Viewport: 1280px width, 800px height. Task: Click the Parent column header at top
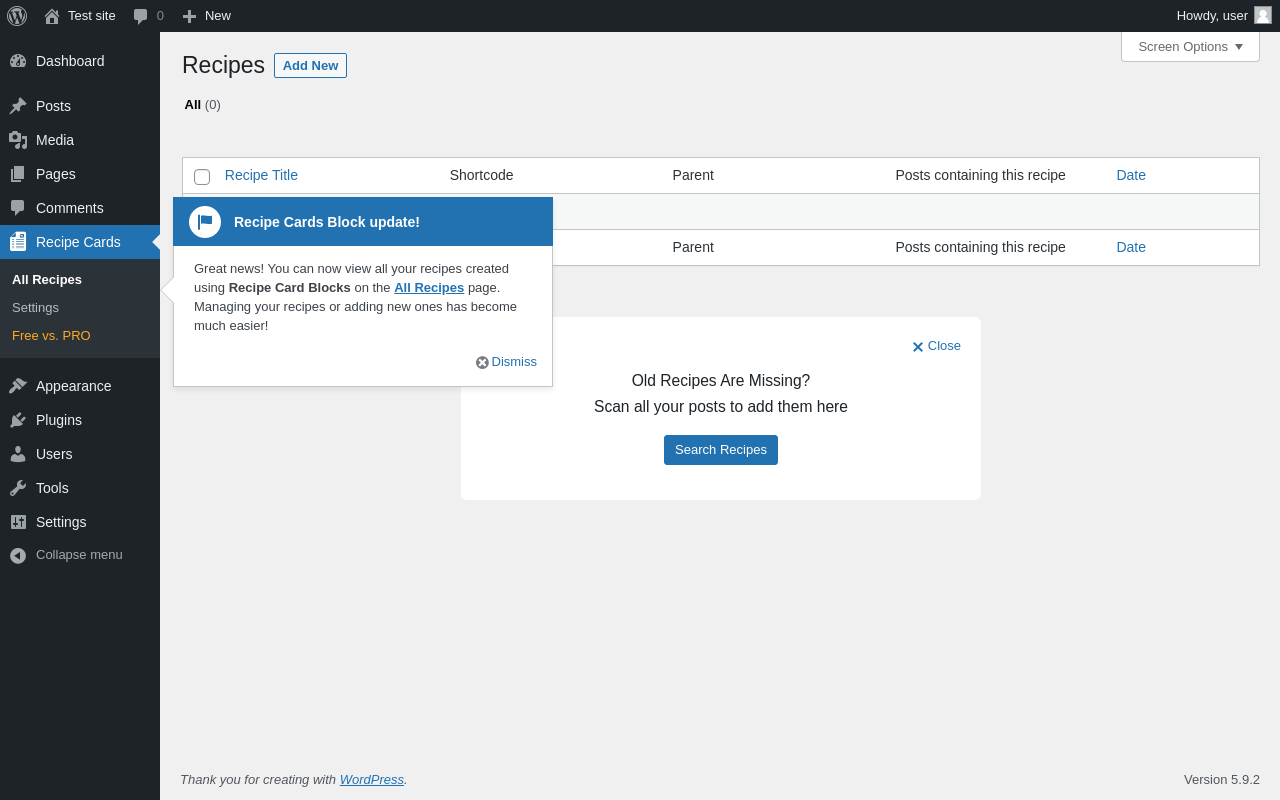click(693, 175)
